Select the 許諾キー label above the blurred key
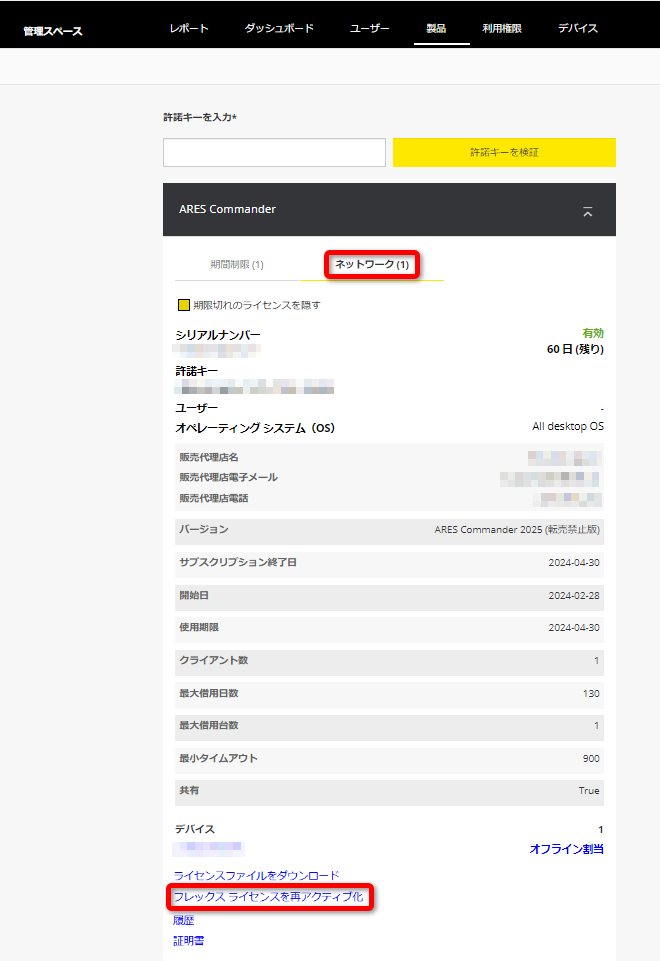Image resolution: width=660 pixels, height=961 pixels. pos(196,371)
